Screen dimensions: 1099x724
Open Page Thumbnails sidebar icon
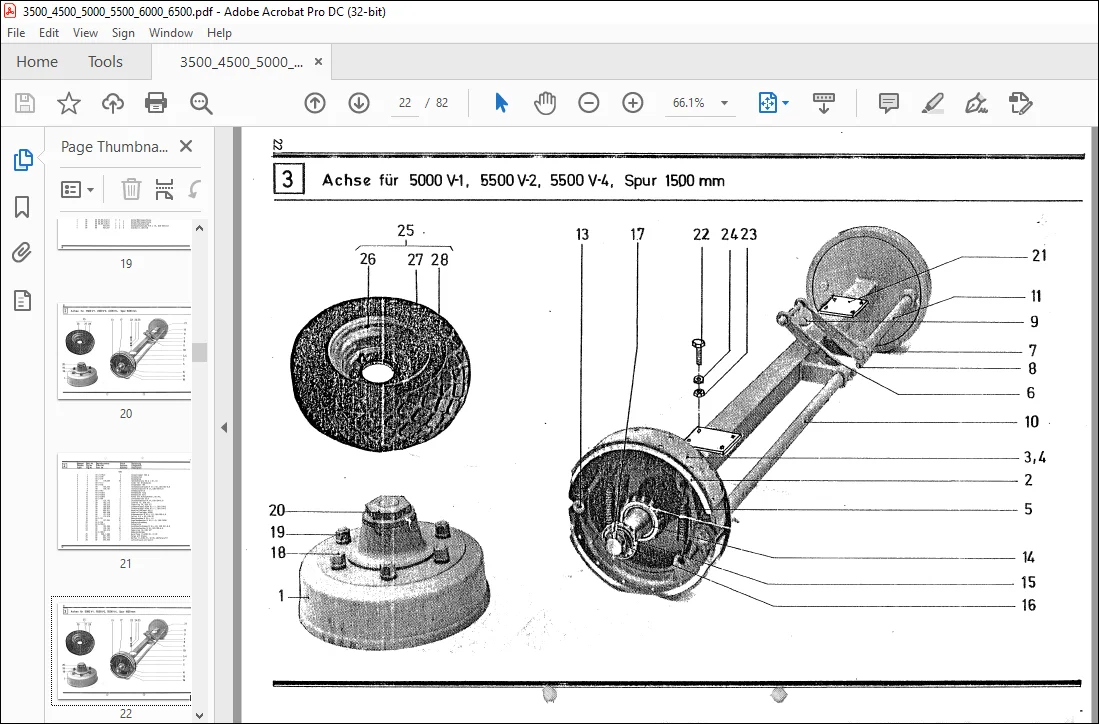(23, 160)
